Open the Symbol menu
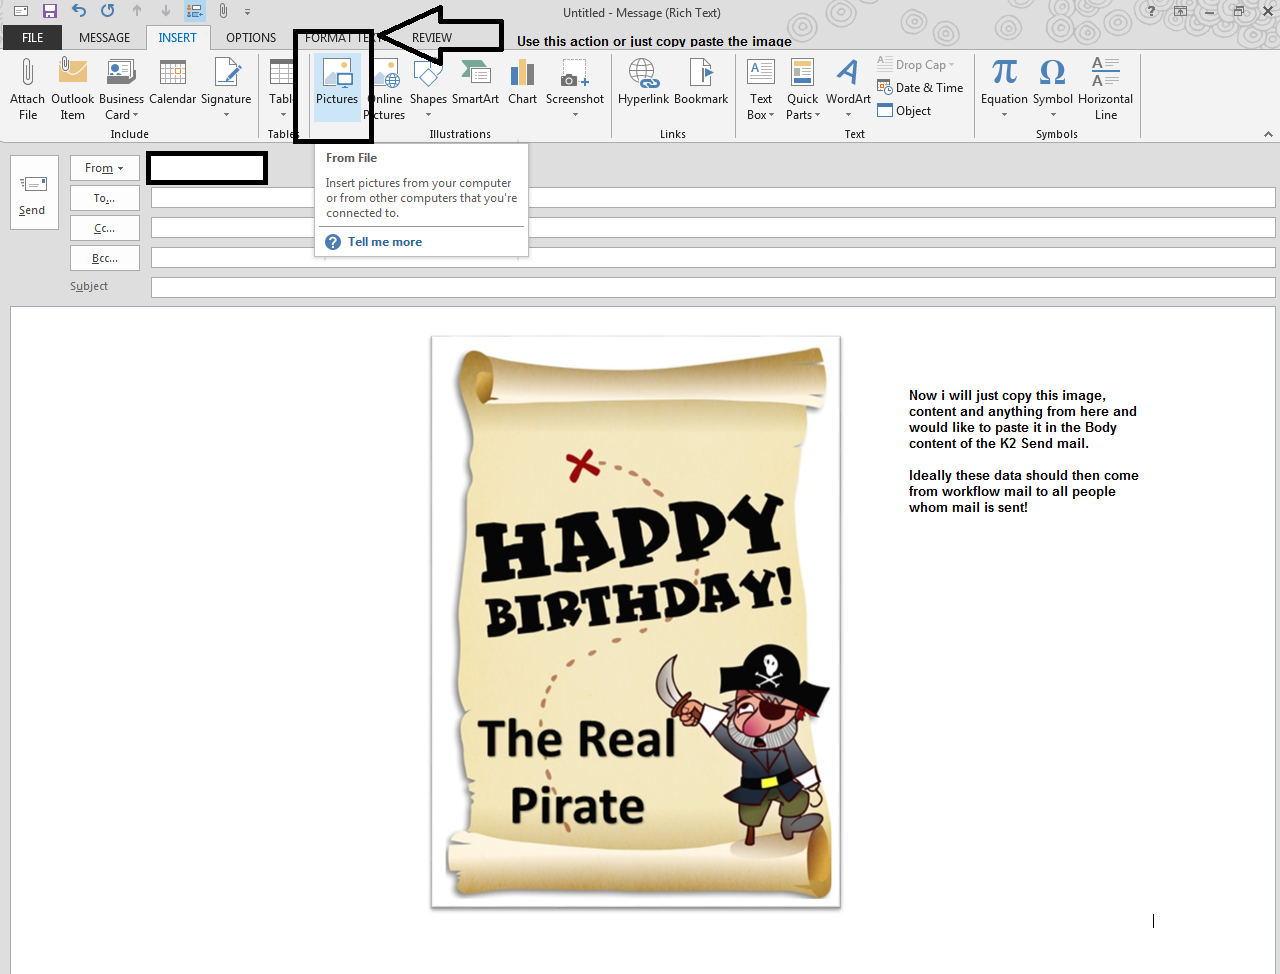The image size is (1280, 974). click(1053, 88)
